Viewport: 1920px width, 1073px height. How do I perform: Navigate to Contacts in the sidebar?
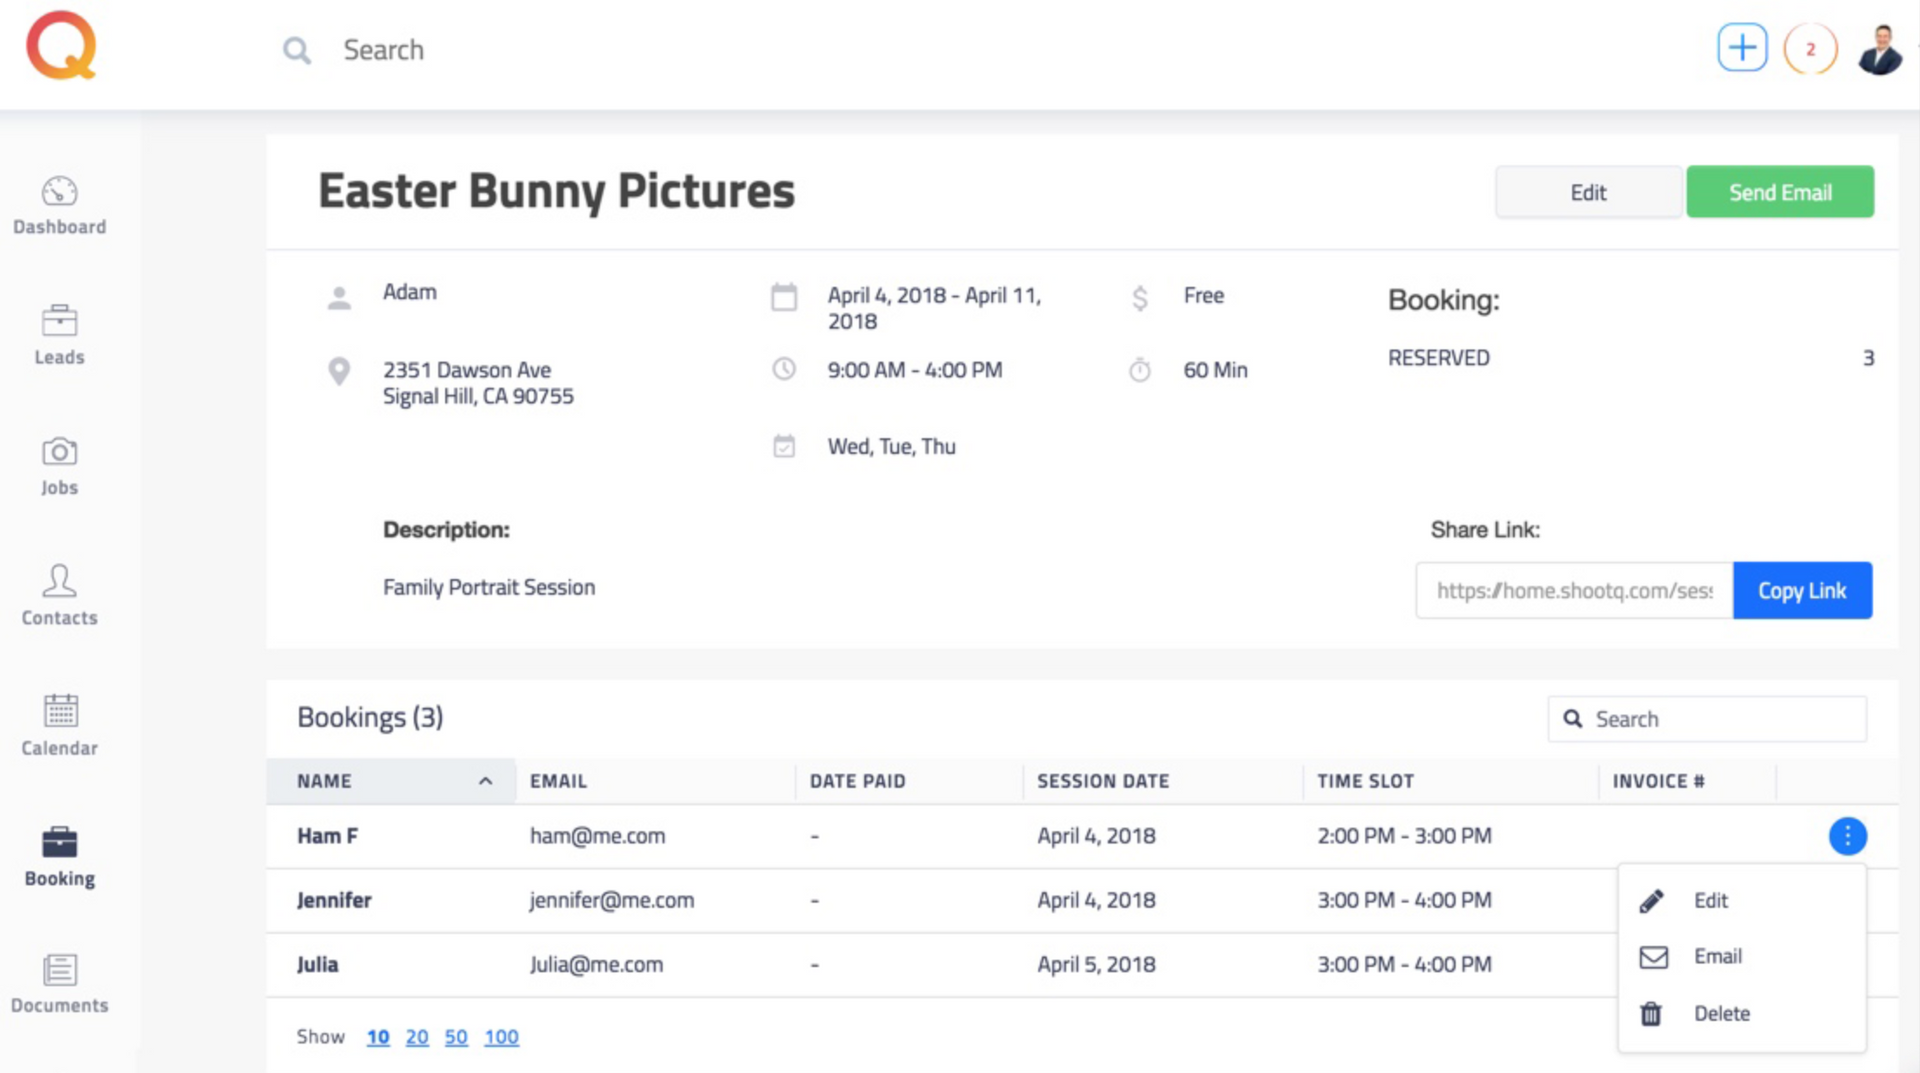tap(59, 595)
